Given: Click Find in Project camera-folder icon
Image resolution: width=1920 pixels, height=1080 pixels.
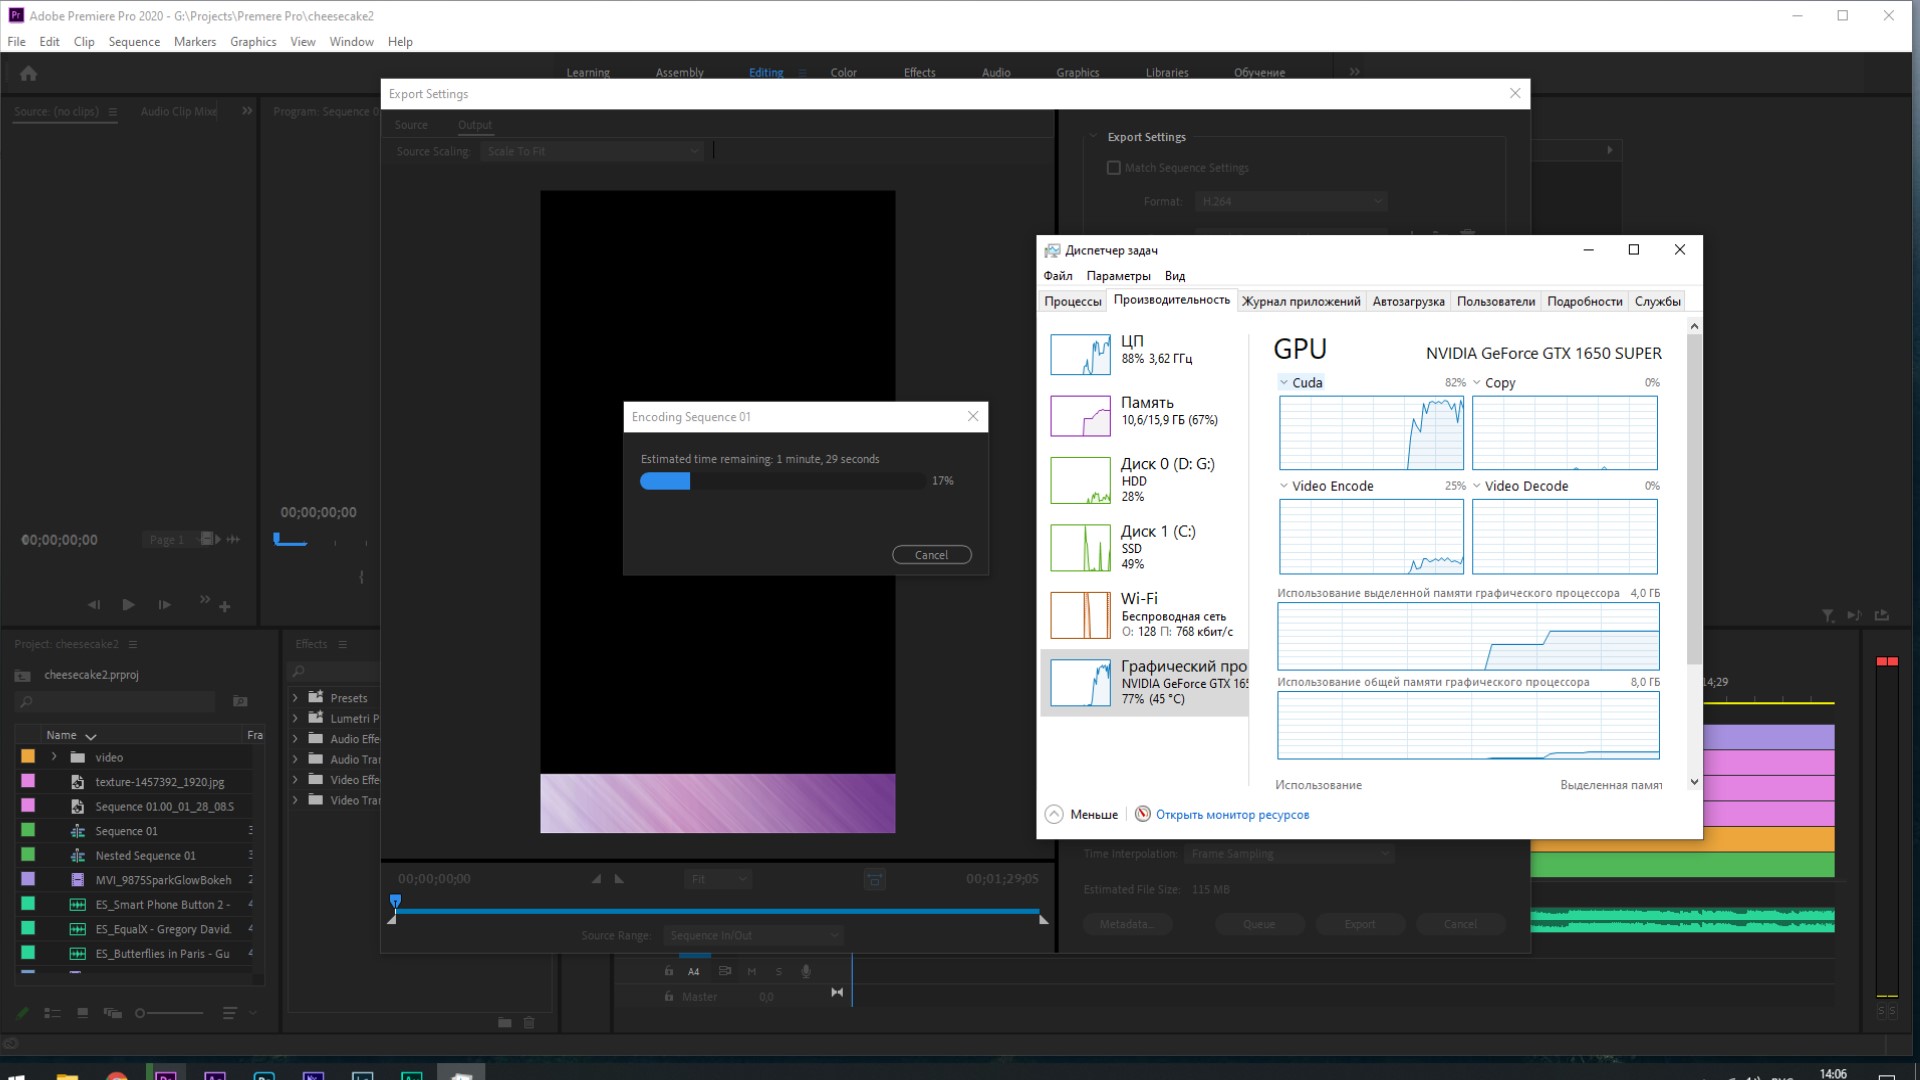Looking at the screenshot, I should 240,701.
